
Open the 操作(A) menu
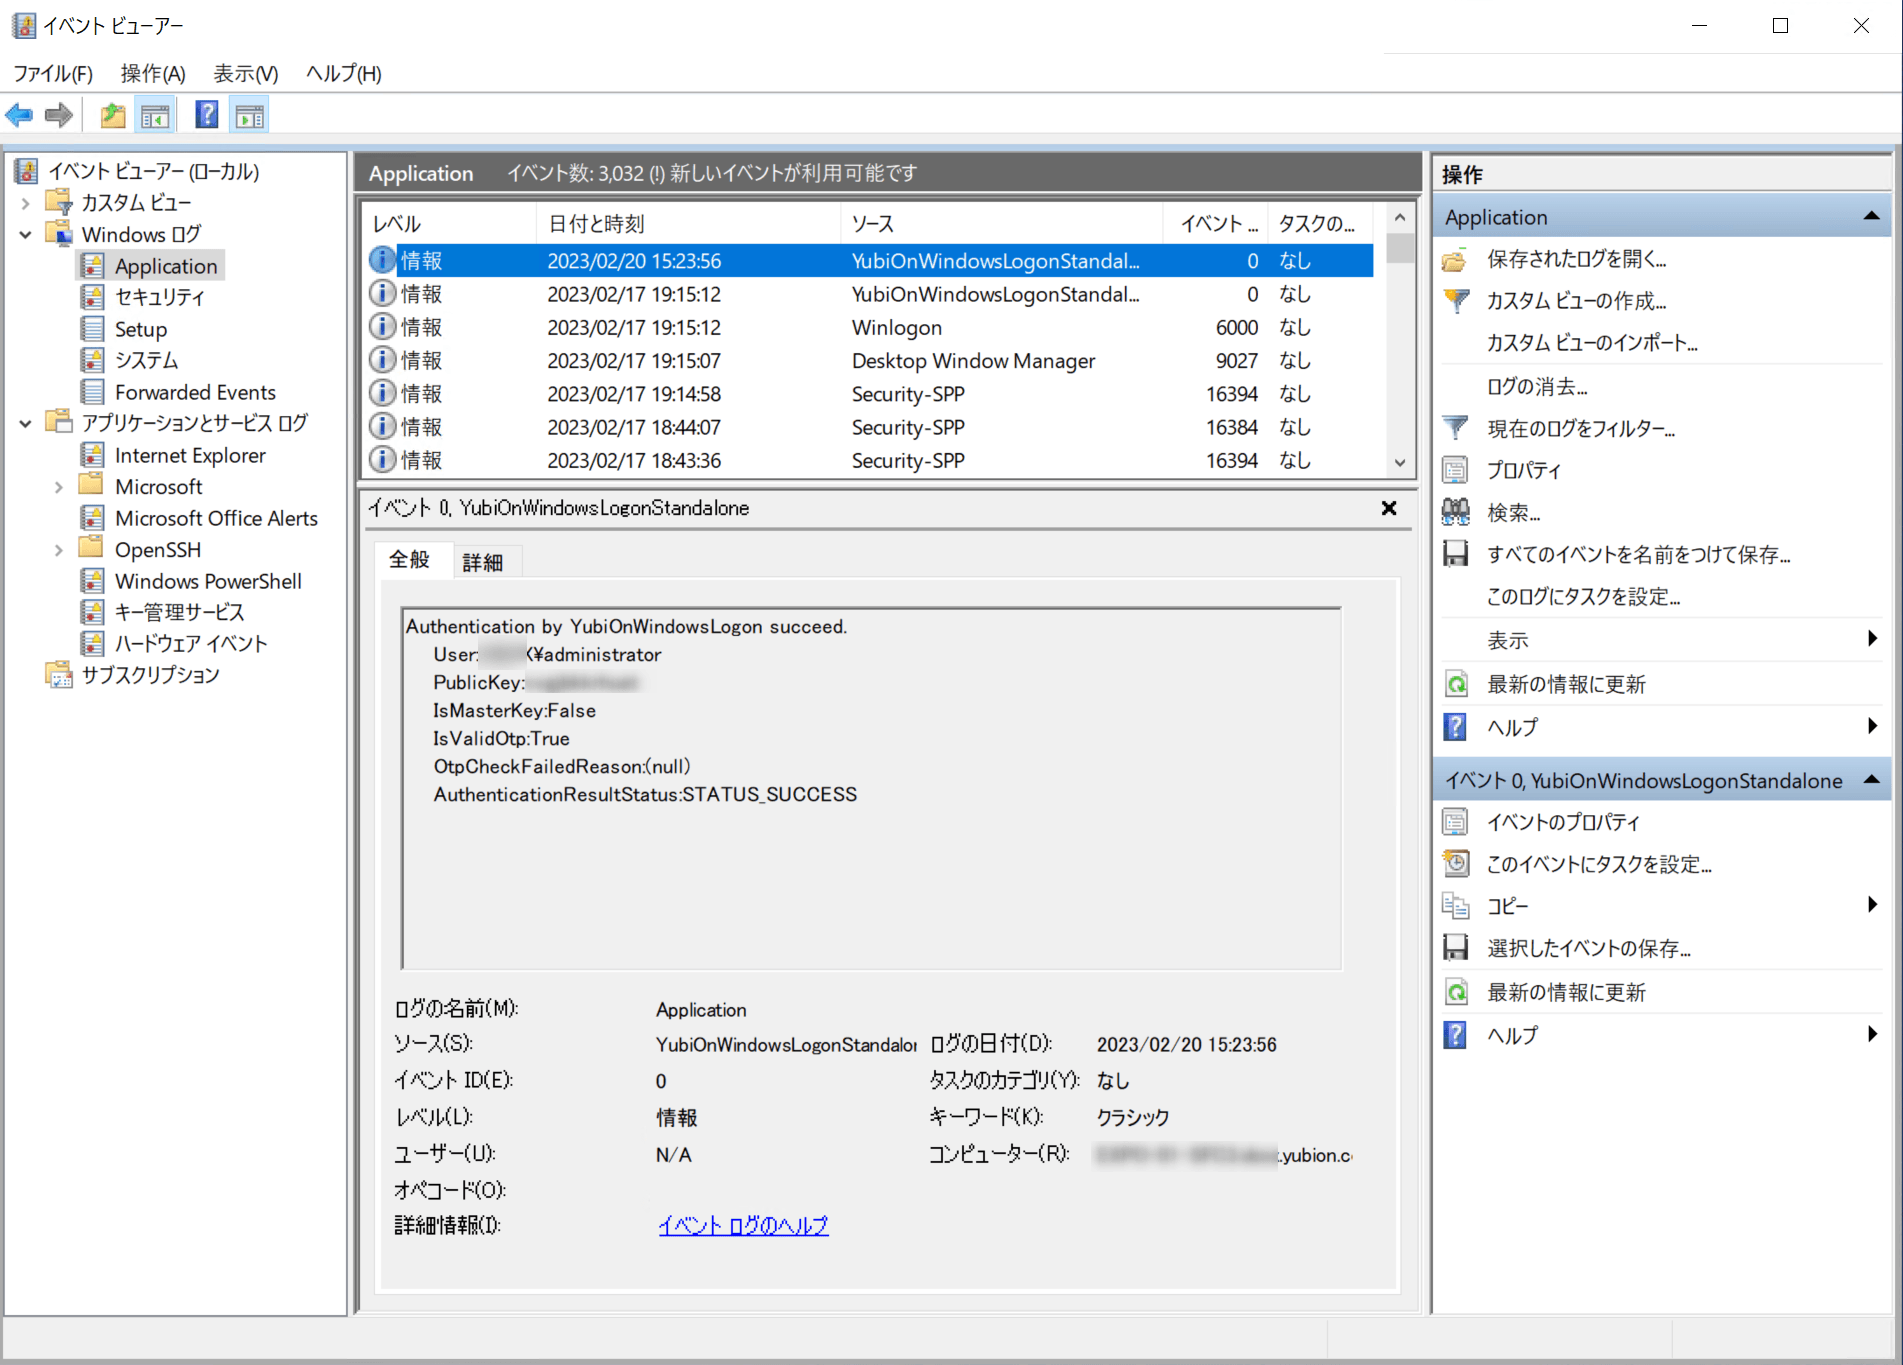pos(153,73)
